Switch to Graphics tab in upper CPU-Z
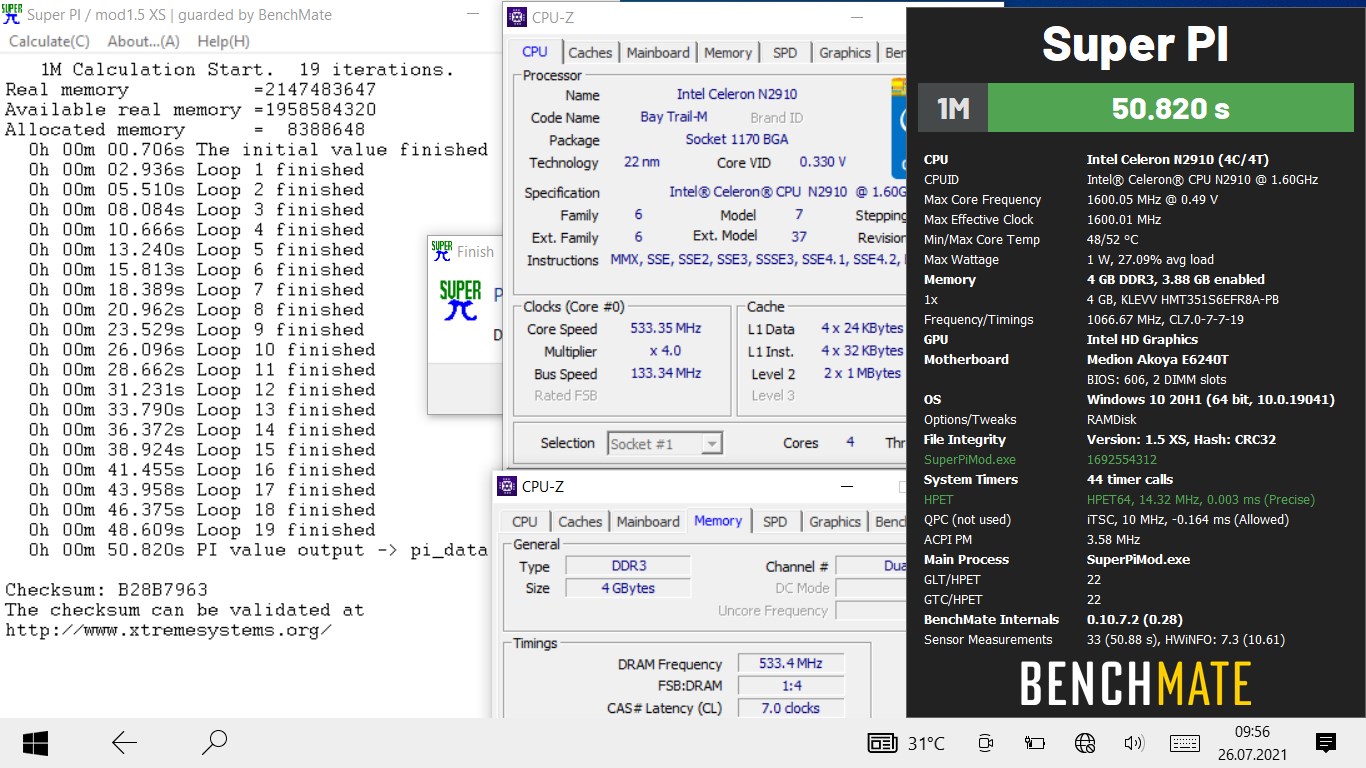Screen dimensions: 1366x768 tap(845, 53)
